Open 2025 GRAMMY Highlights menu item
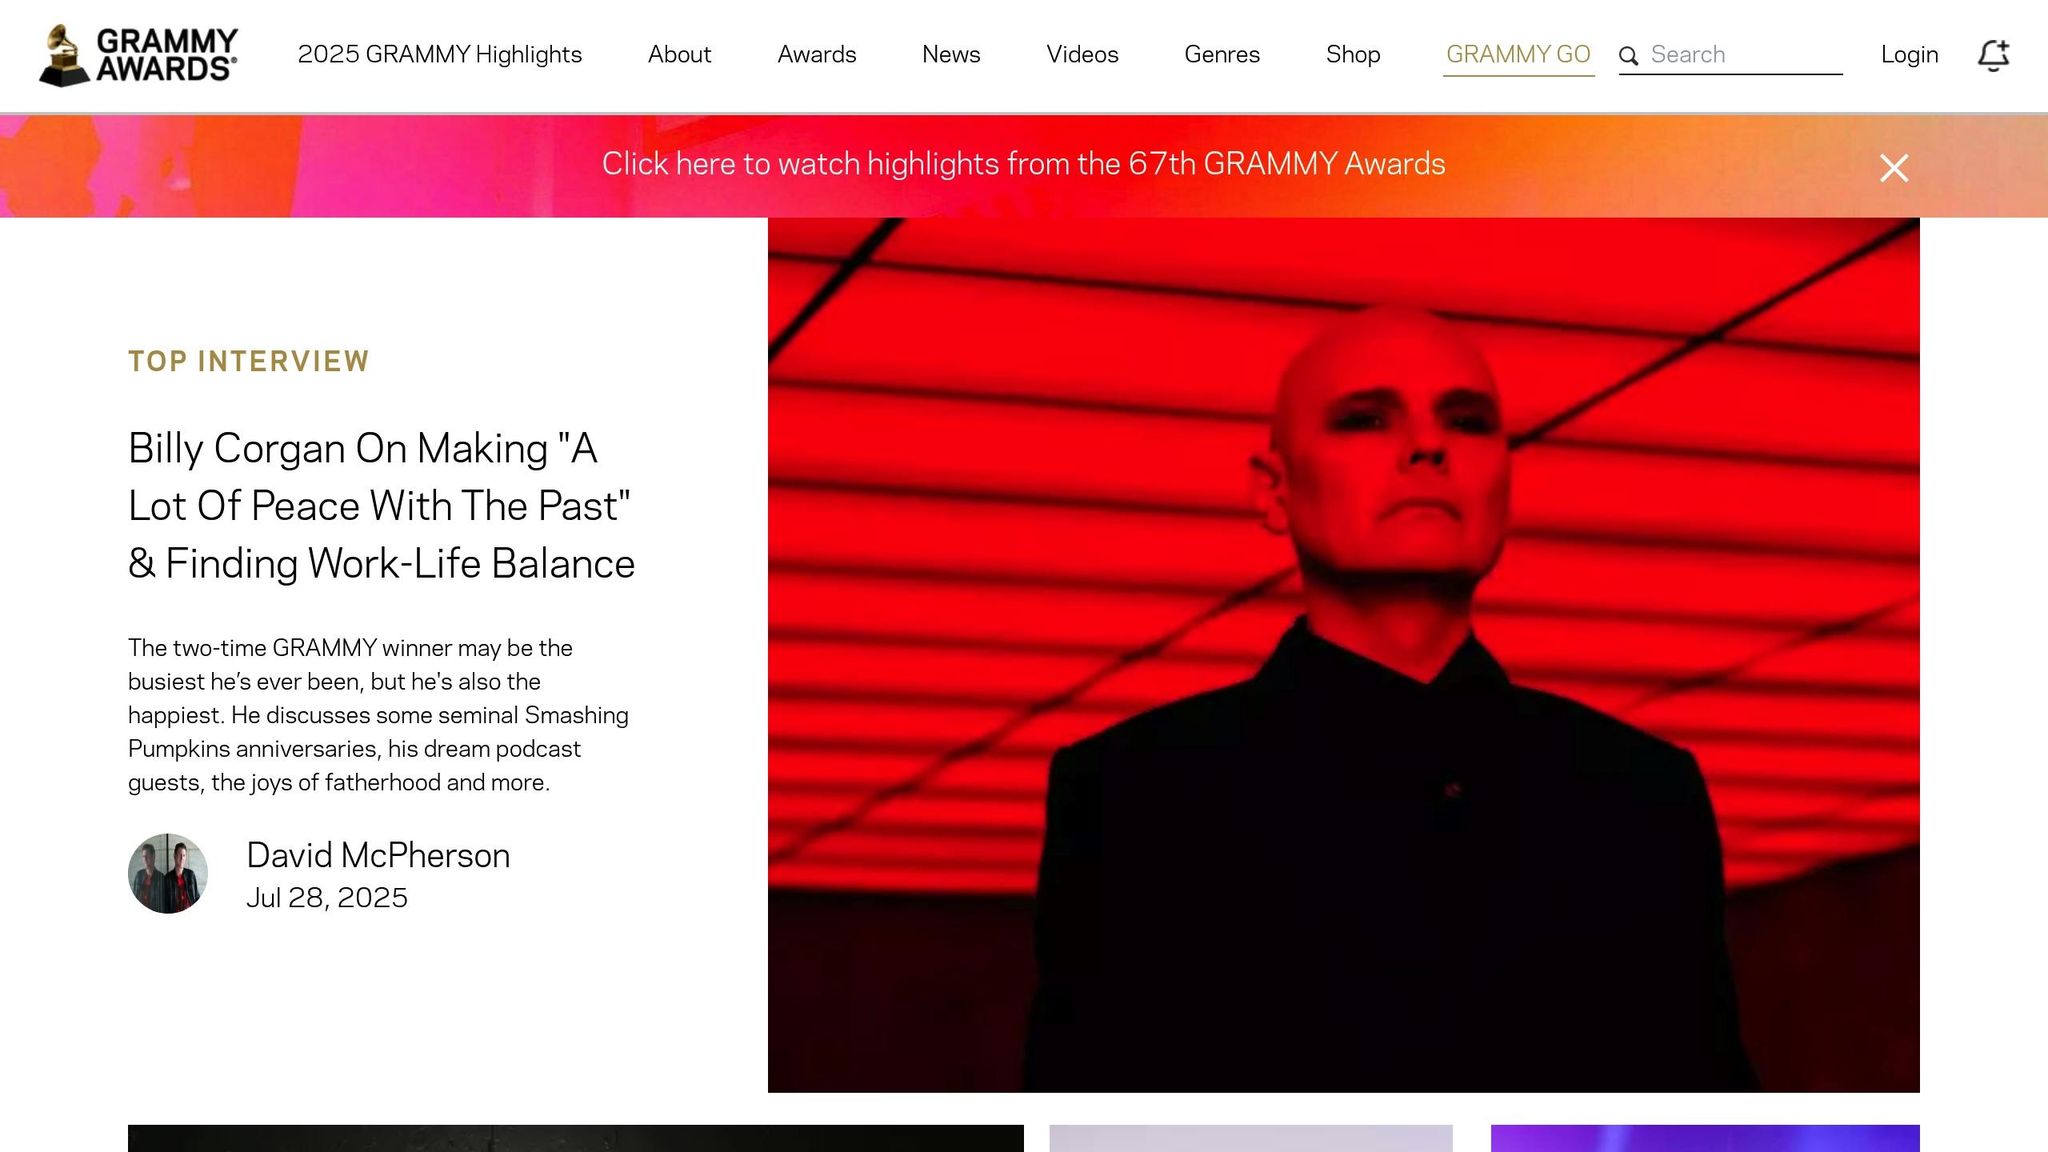The image size is (2048, 1152). (440, 54)
